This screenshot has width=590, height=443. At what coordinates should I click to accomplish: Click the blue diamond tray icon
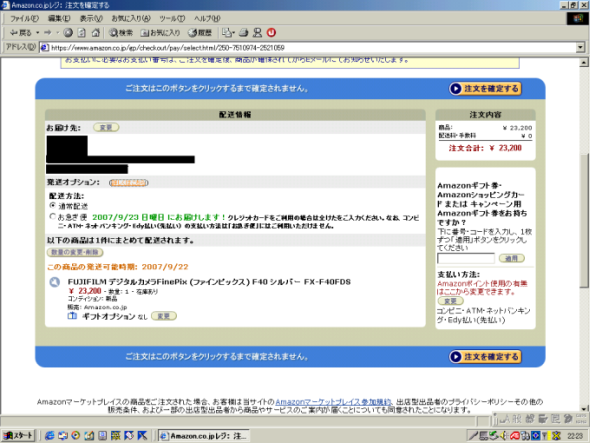(535, 436)
